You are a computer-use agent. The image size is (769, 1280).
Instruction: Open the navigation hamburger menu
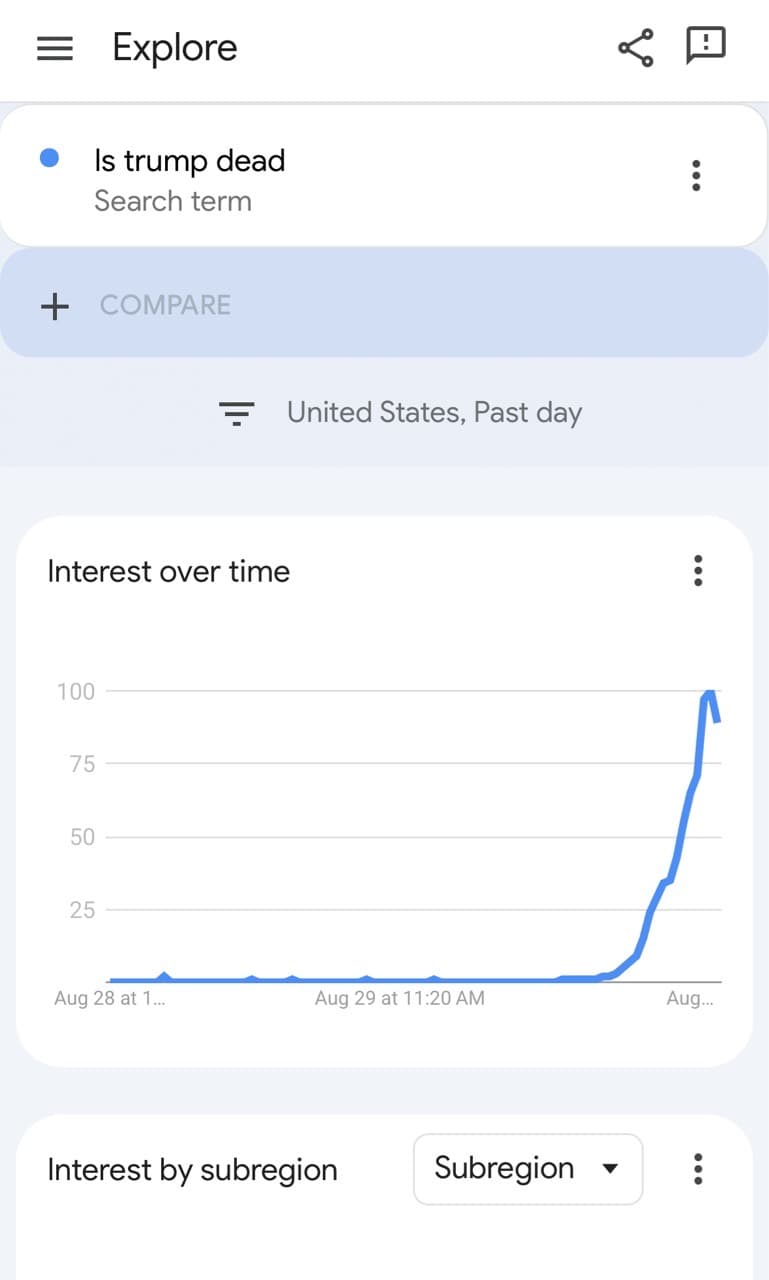[x=55, y=48]
